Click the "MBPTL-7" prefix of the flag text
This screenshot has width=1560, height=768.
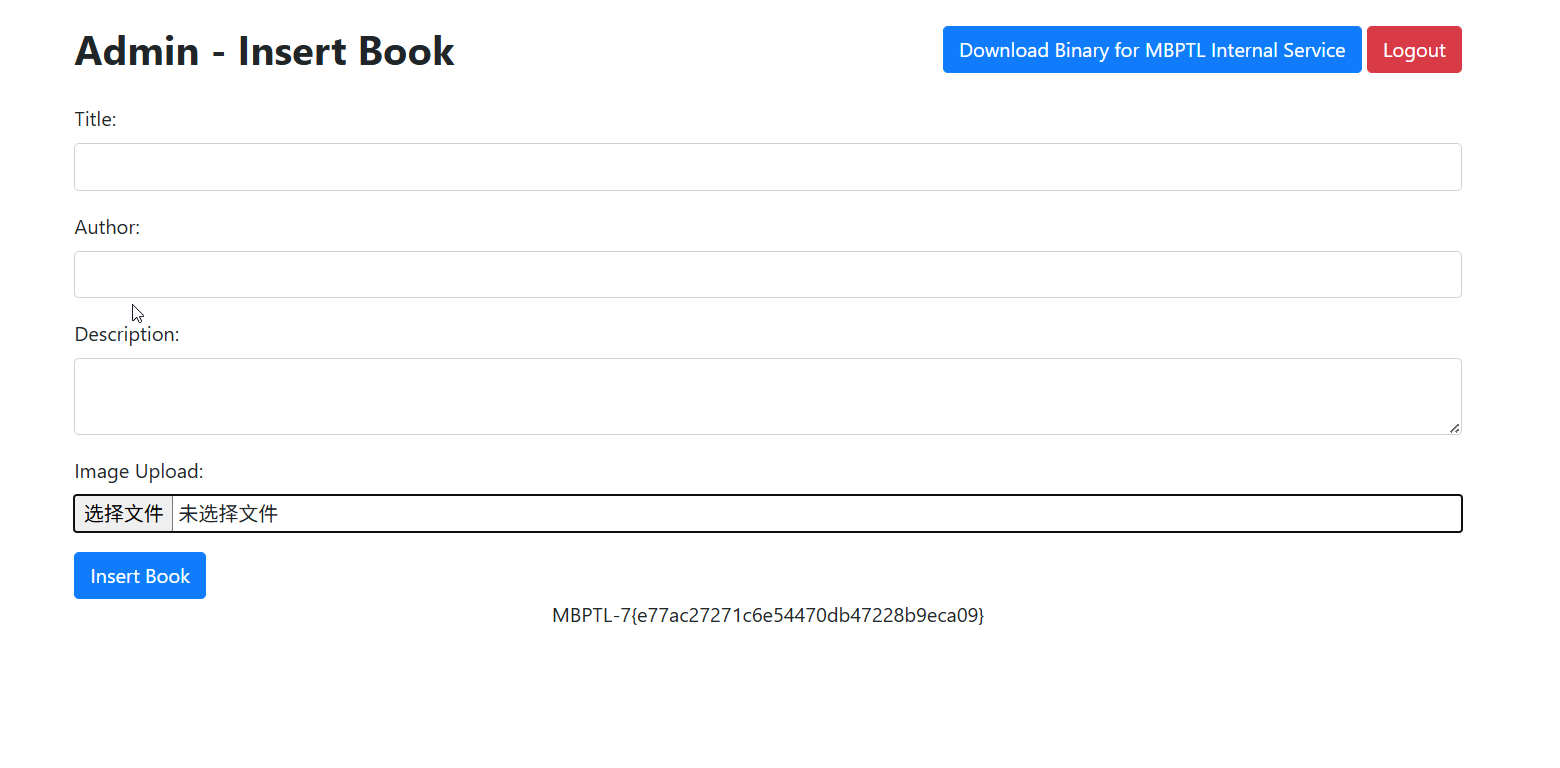click(590, 616)
